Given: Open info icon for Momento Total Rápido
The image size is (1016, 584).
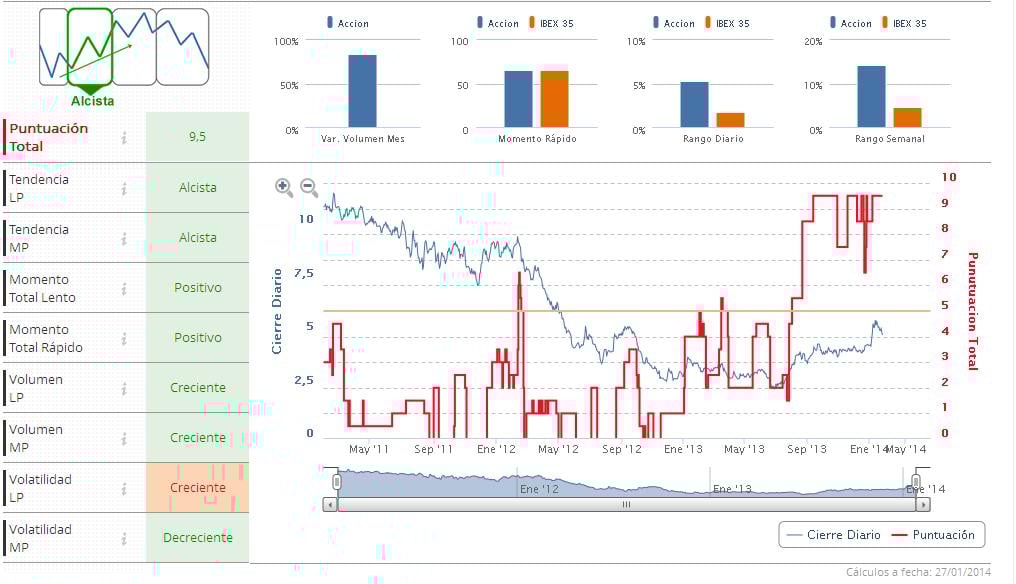Looking at the screenshot, I should [124, 338].
